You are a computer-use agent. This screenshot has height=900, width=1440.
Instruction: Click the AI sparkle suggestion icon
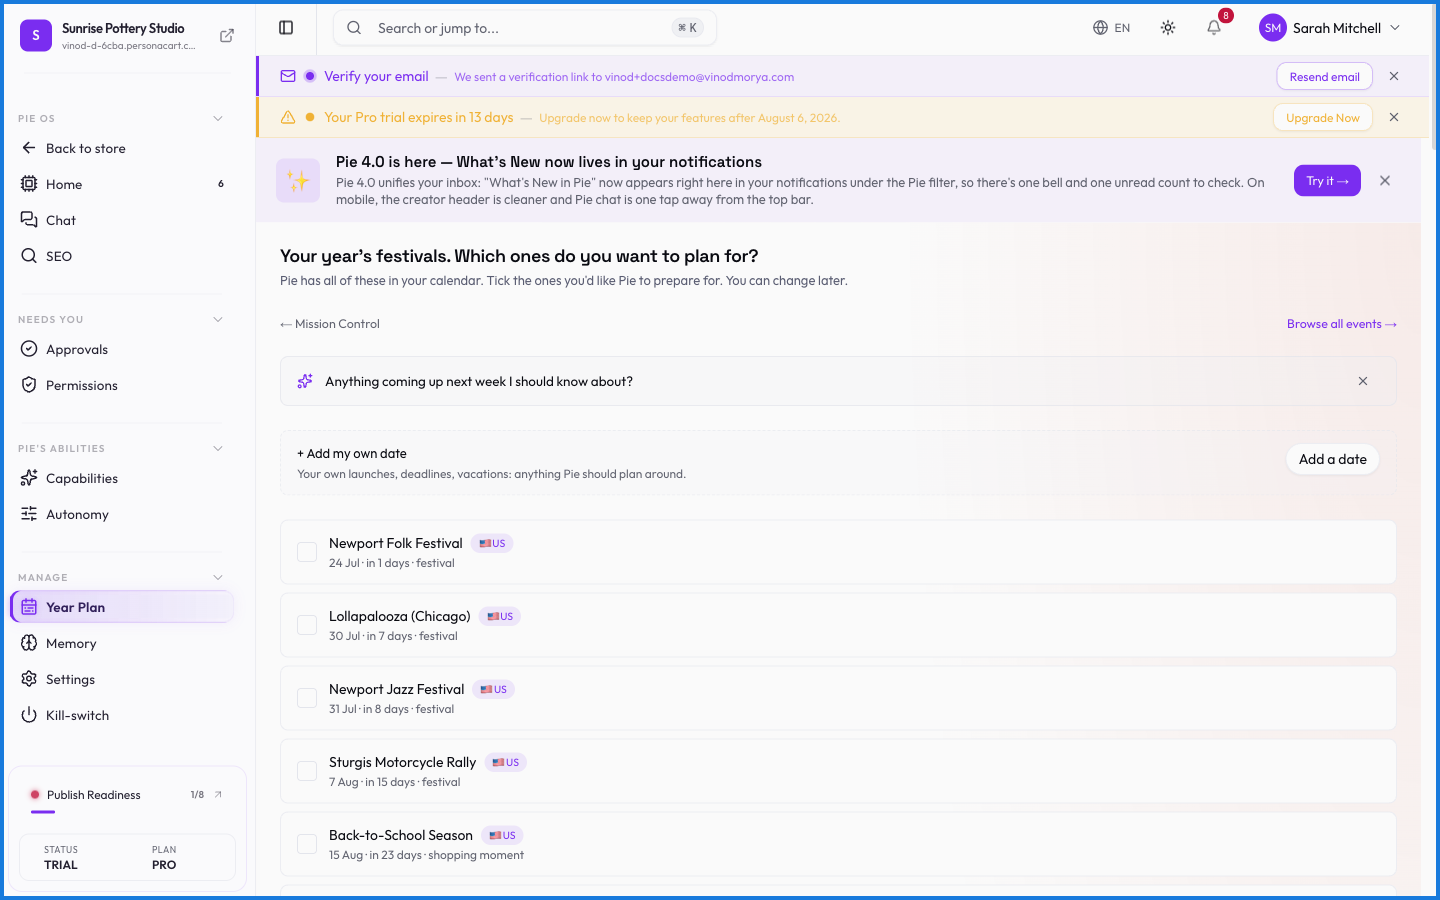[305, 381]
